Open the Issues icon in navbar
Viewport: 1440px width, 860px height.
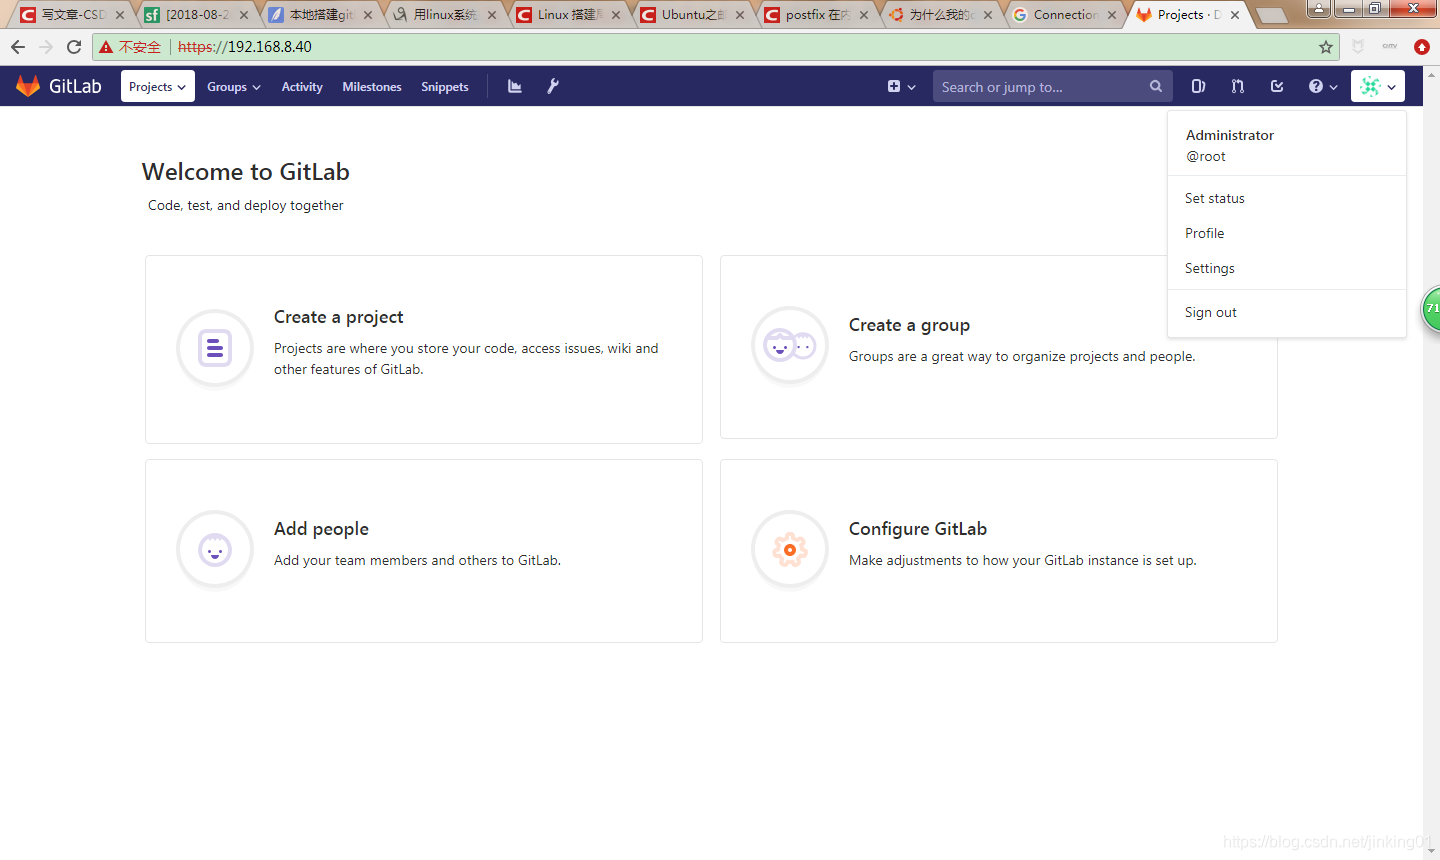point(1198,87)
